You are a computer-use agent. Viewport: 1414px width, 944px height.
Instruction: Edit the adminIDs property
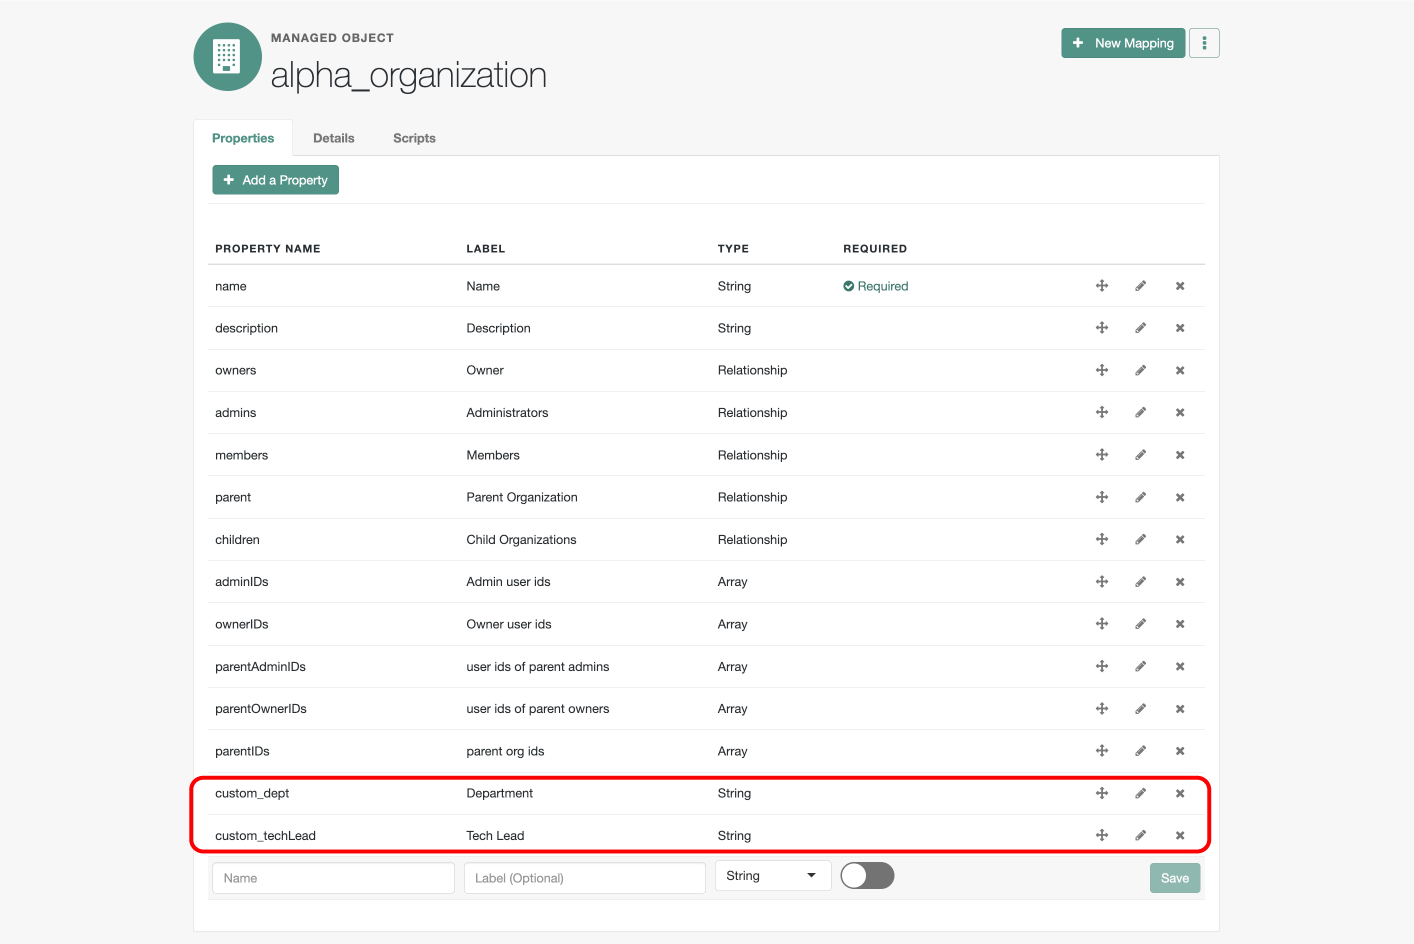coord(1140,582)
